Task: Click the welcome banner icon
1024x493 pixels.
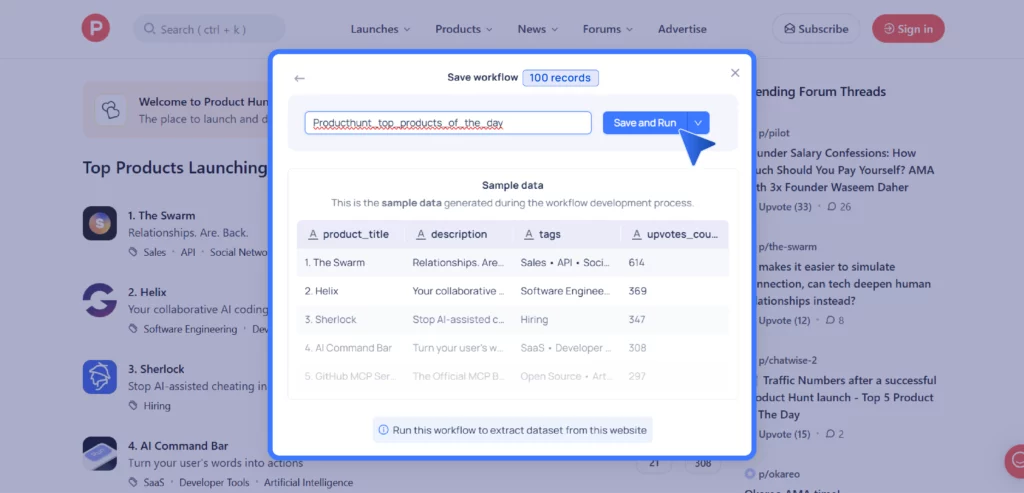Action: pyautogui.click(x=110, y=110)
